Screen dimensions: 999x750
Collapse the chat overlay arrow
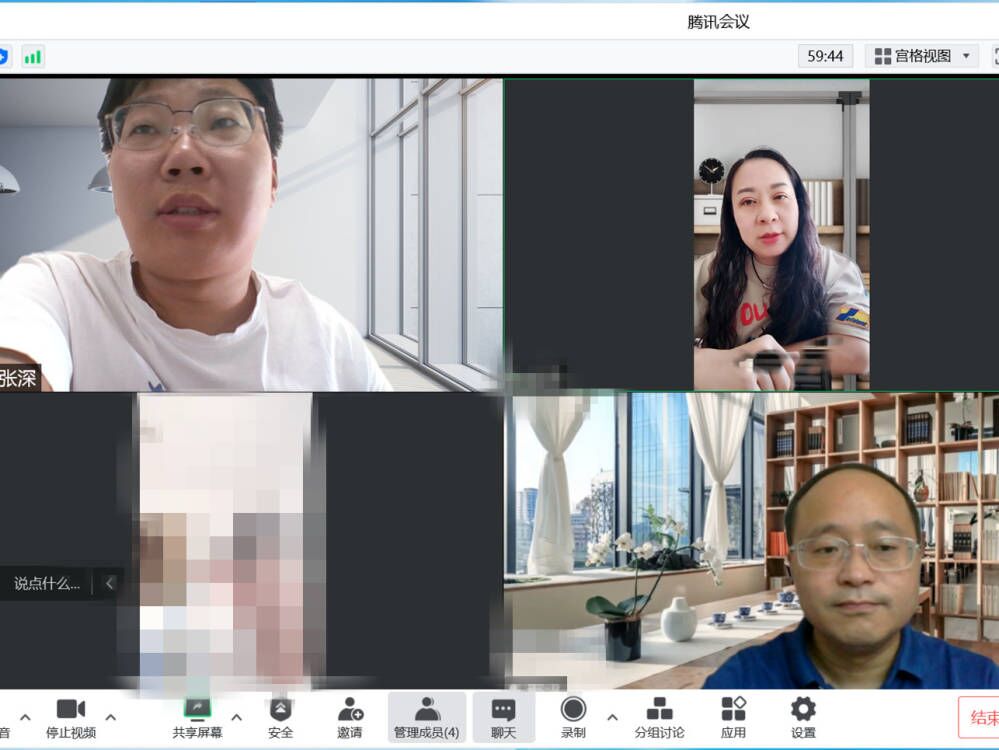click(x=110, y=583)
